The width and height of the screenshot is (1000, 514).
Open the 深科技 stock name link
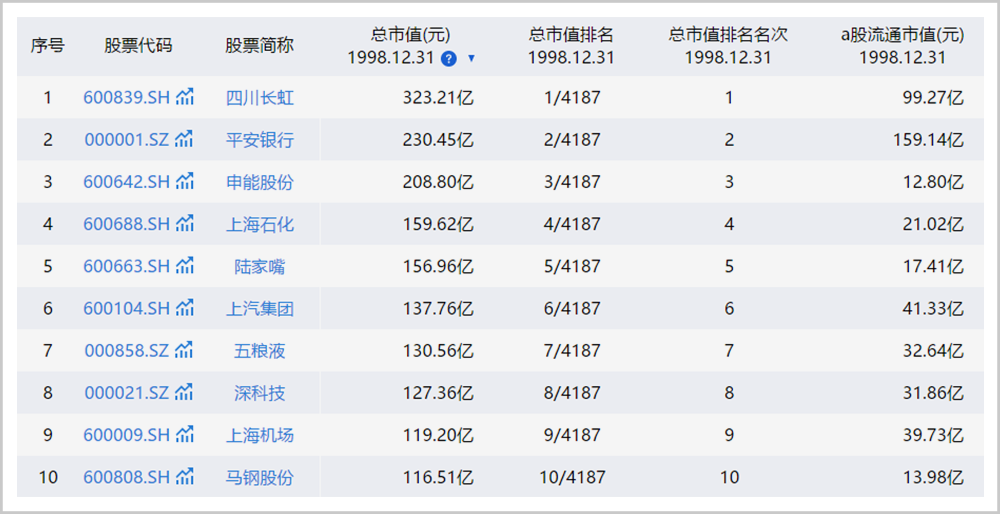[x=260, y=392]
